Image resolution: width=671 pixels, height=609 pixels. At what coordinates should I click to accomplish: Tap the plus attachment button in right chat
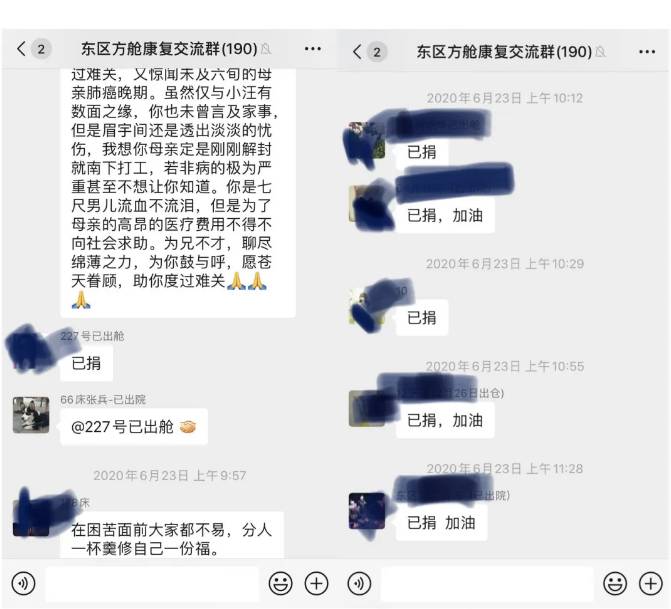click(650, 583)
